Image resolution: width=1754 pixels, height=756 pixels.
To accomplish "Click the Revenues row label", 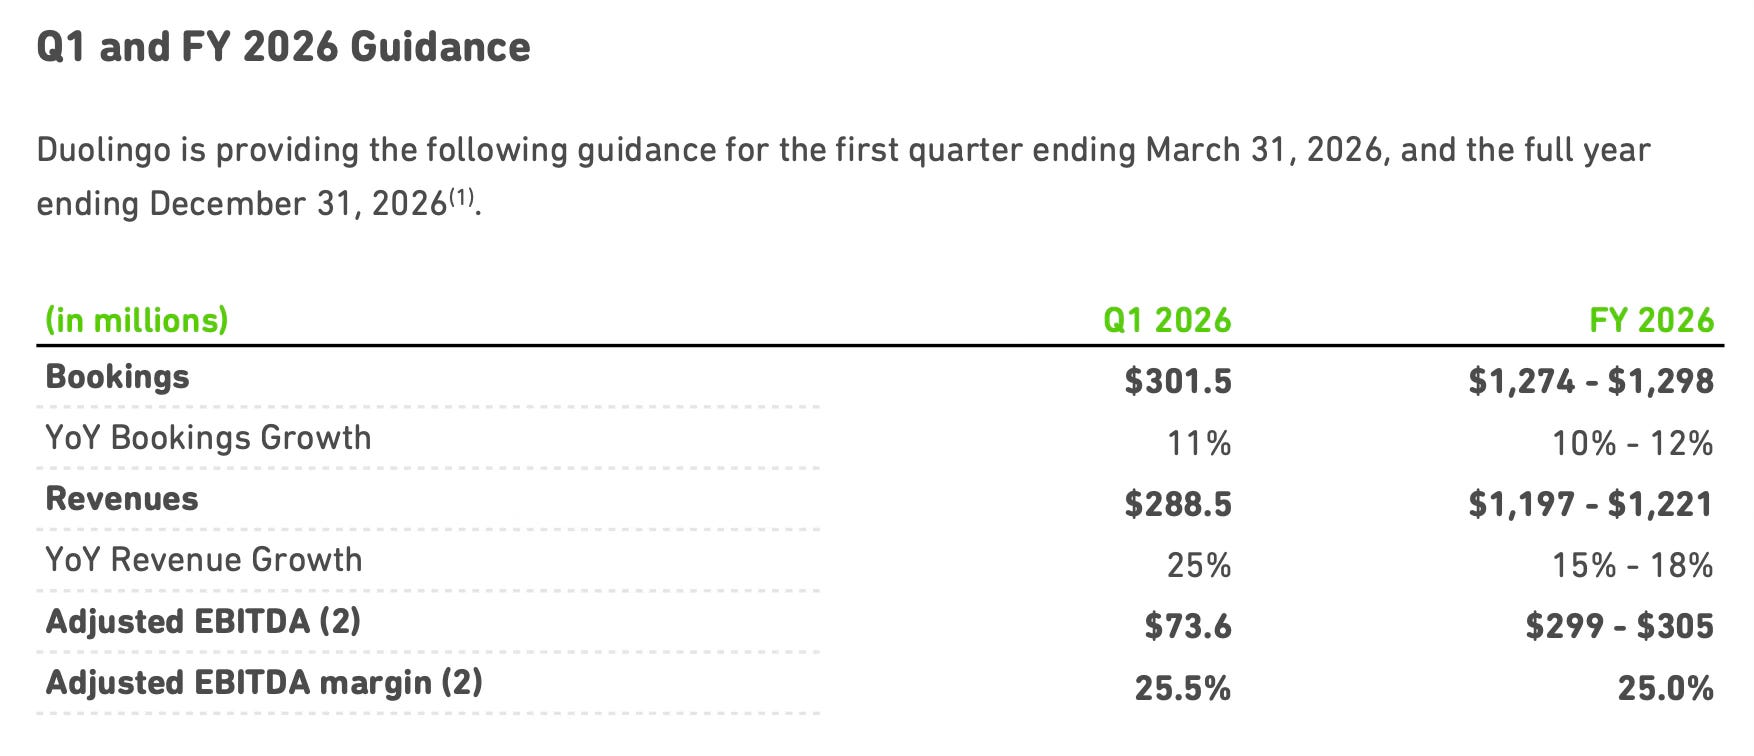I will click(x=122, y=499).
